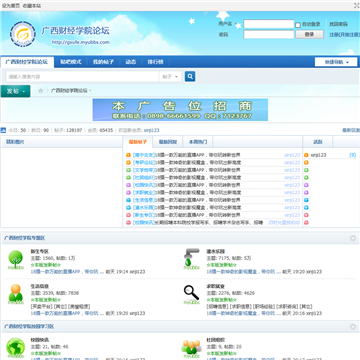The image size is (360, 360).
Task: Click the new member xinji123 link
Action: [151, 130]
